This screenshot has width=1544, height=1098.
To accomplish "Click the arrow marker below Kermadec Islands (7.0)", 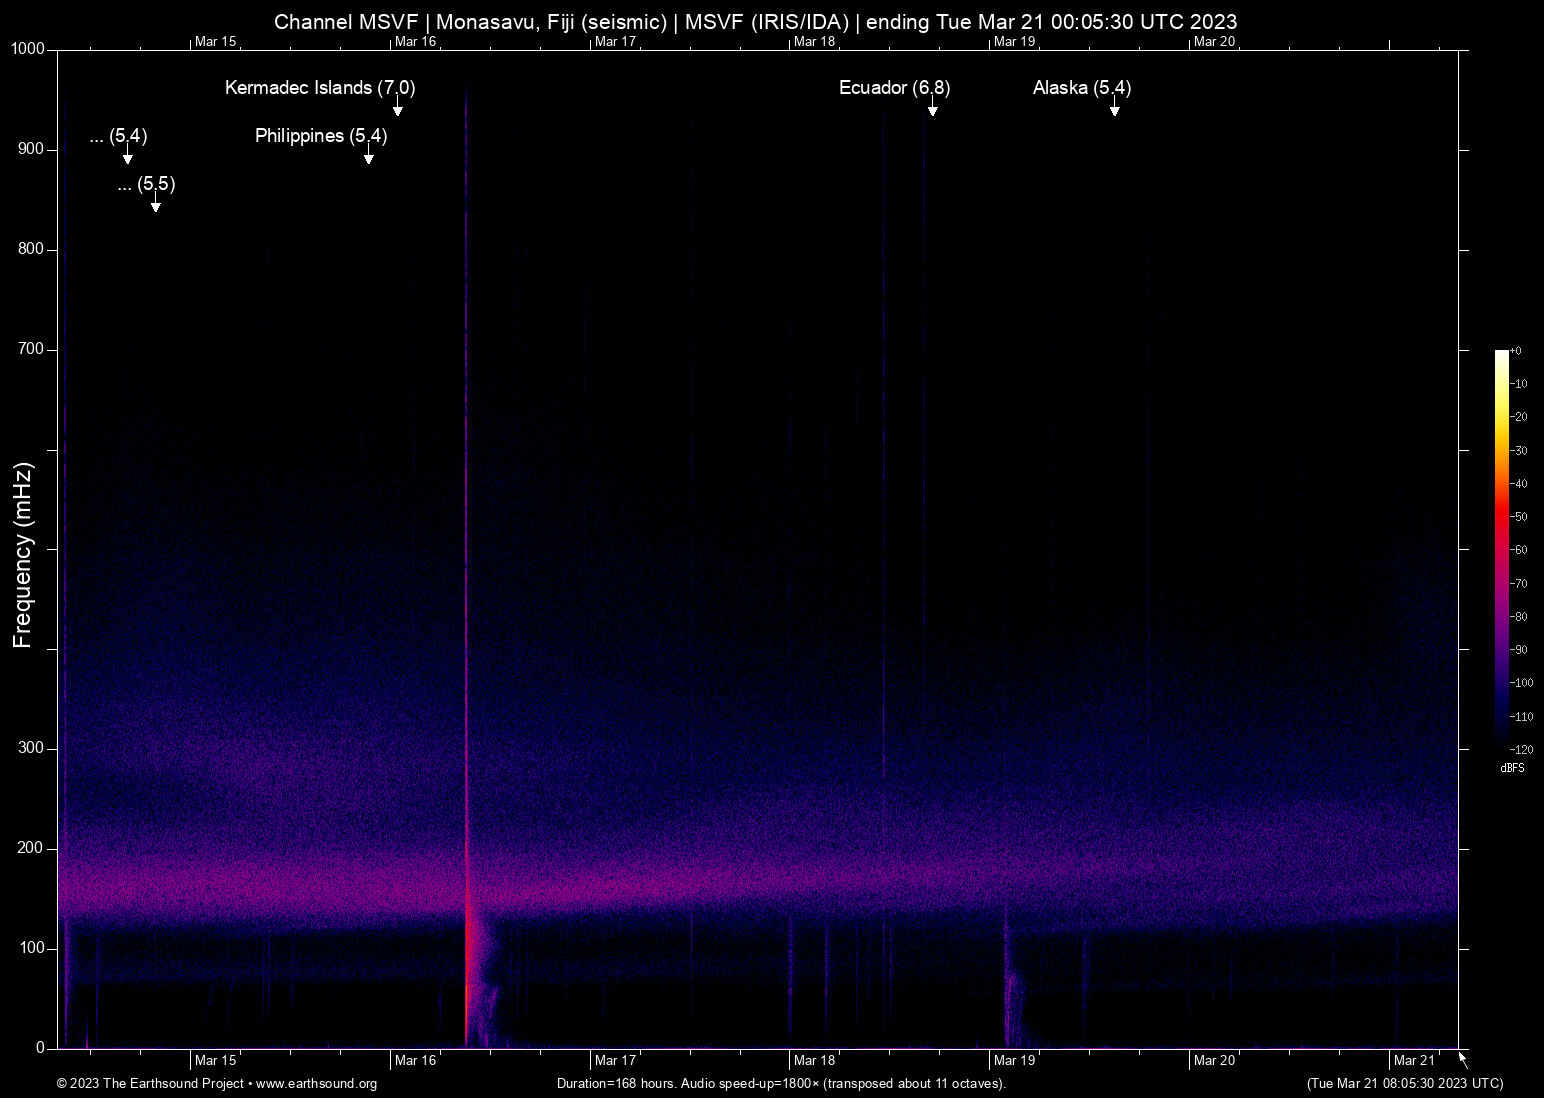I will (x=397, y=106).
